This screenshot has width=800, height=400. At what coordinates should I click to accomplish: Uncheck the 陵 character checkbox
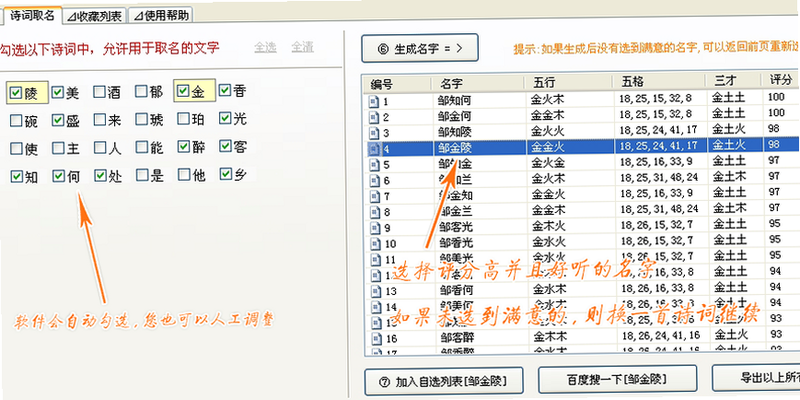pos(16,93)
